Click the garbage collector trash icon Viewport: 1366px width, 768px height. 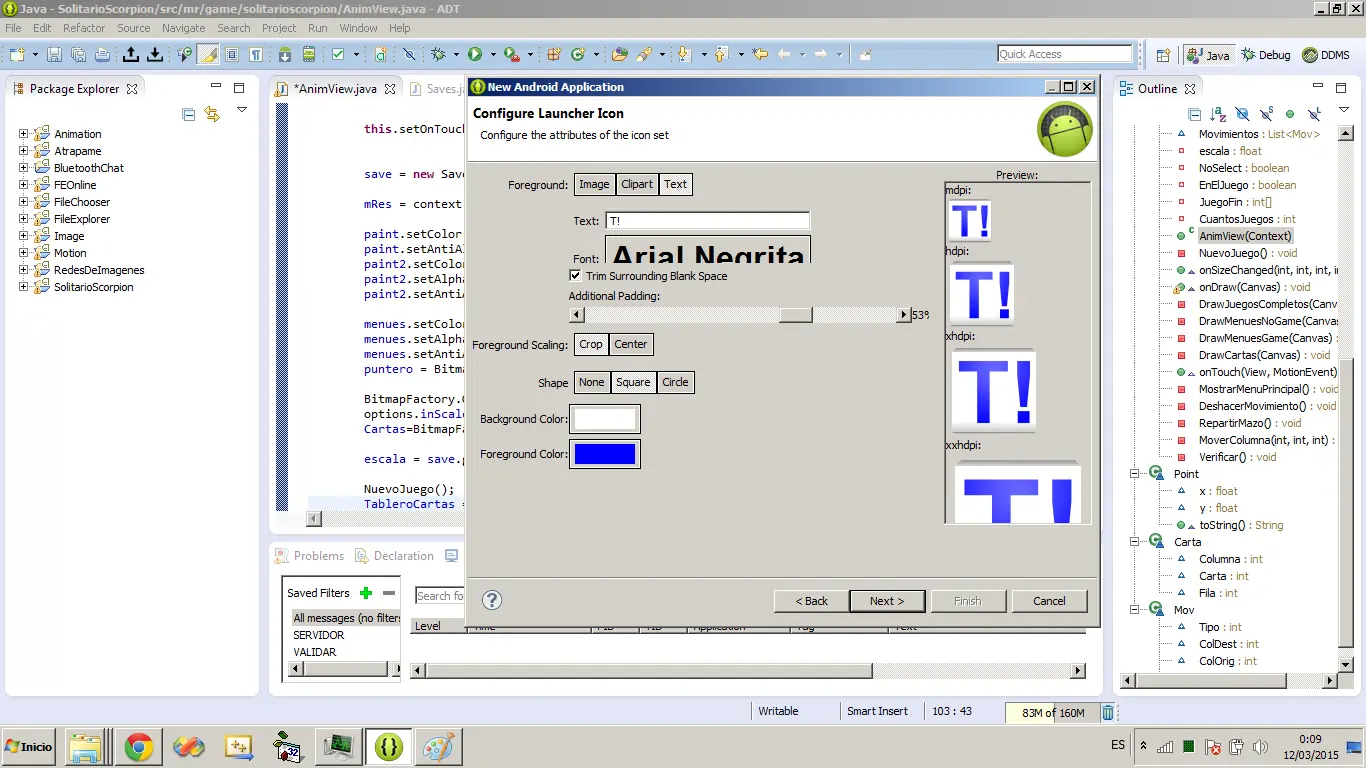click(x=1108, y=712)
